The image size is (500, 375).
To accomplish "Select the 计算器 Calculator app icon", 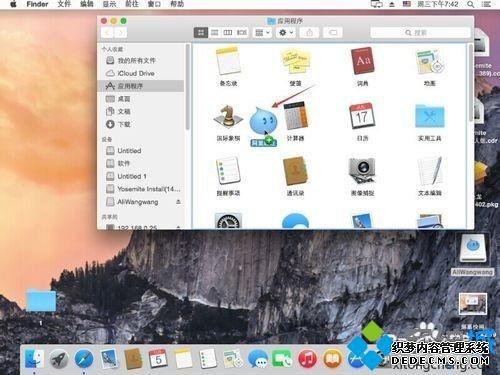I will [295, 117].
